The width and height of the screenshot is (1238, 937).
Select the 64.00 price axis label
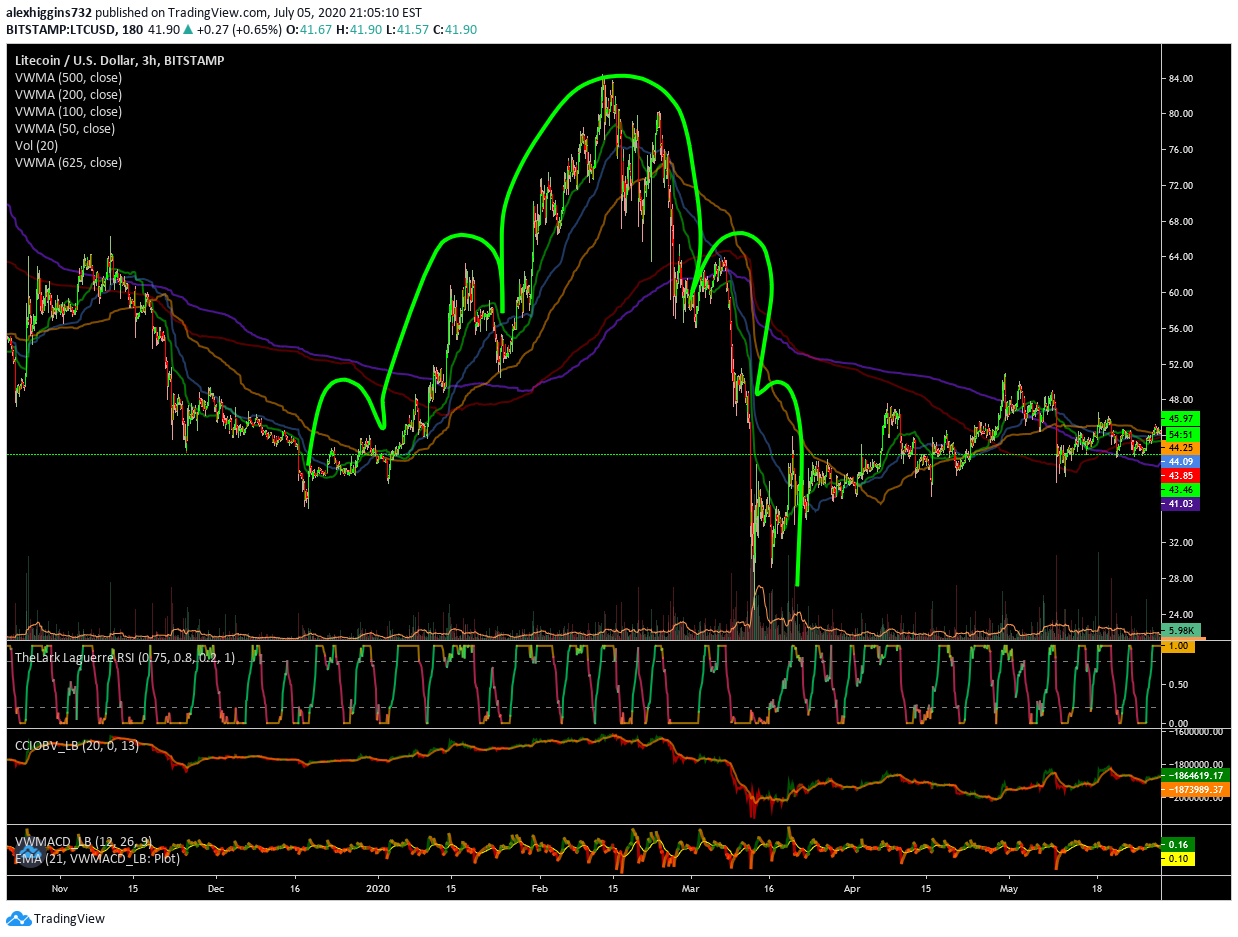click(1182, 257)
